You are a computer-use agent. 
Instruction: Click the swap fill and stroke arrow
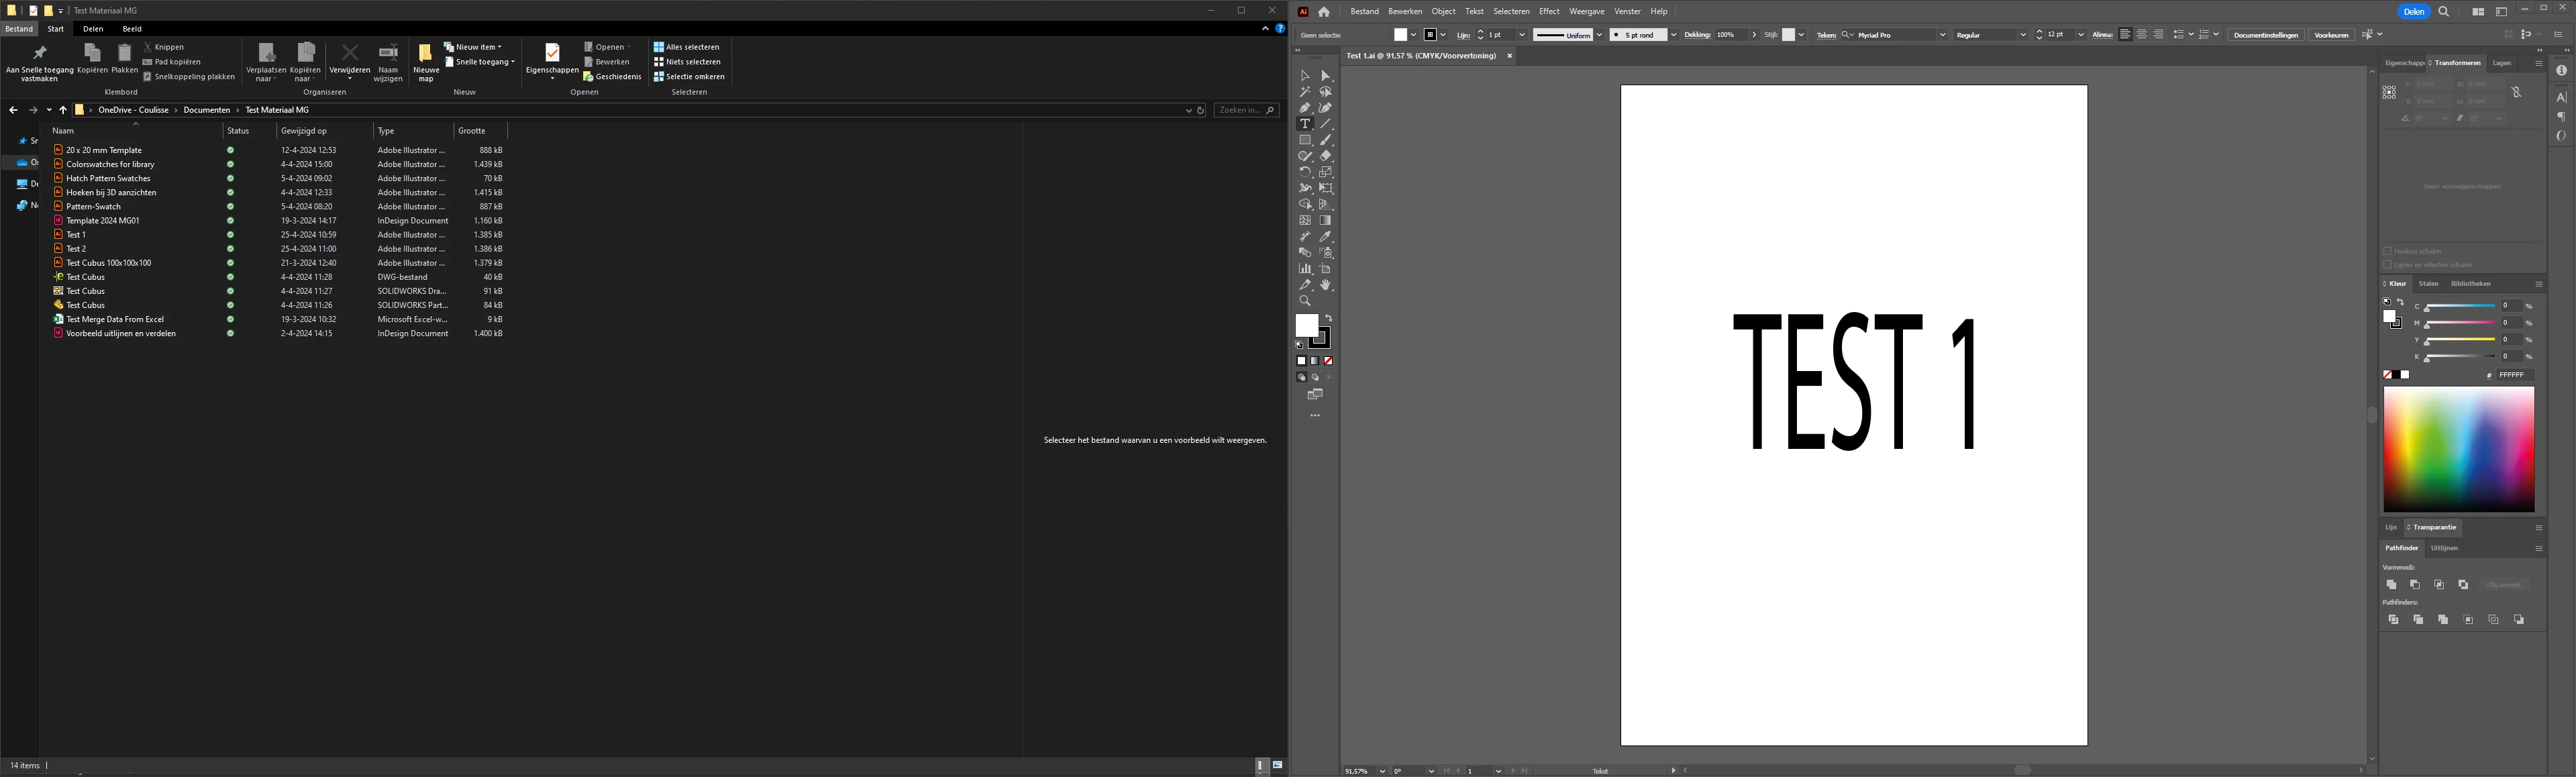click(1329, 318)
